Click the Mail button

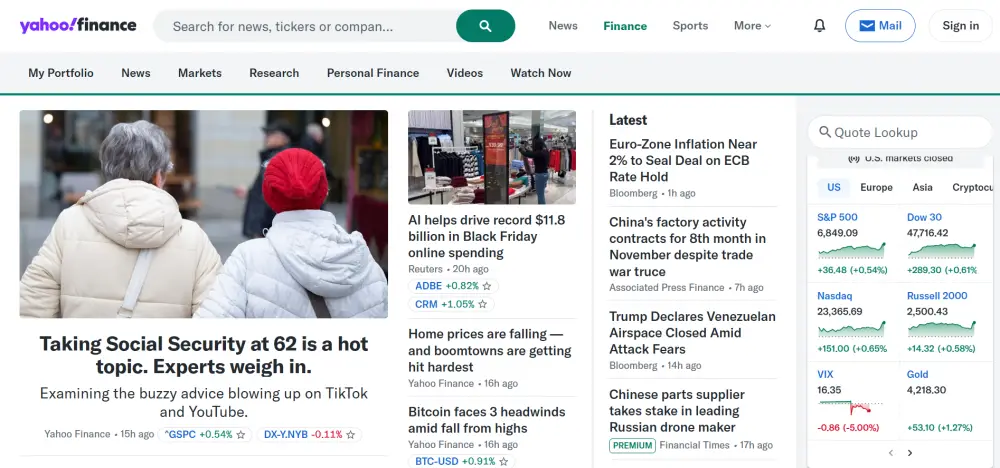pos(880,26)
